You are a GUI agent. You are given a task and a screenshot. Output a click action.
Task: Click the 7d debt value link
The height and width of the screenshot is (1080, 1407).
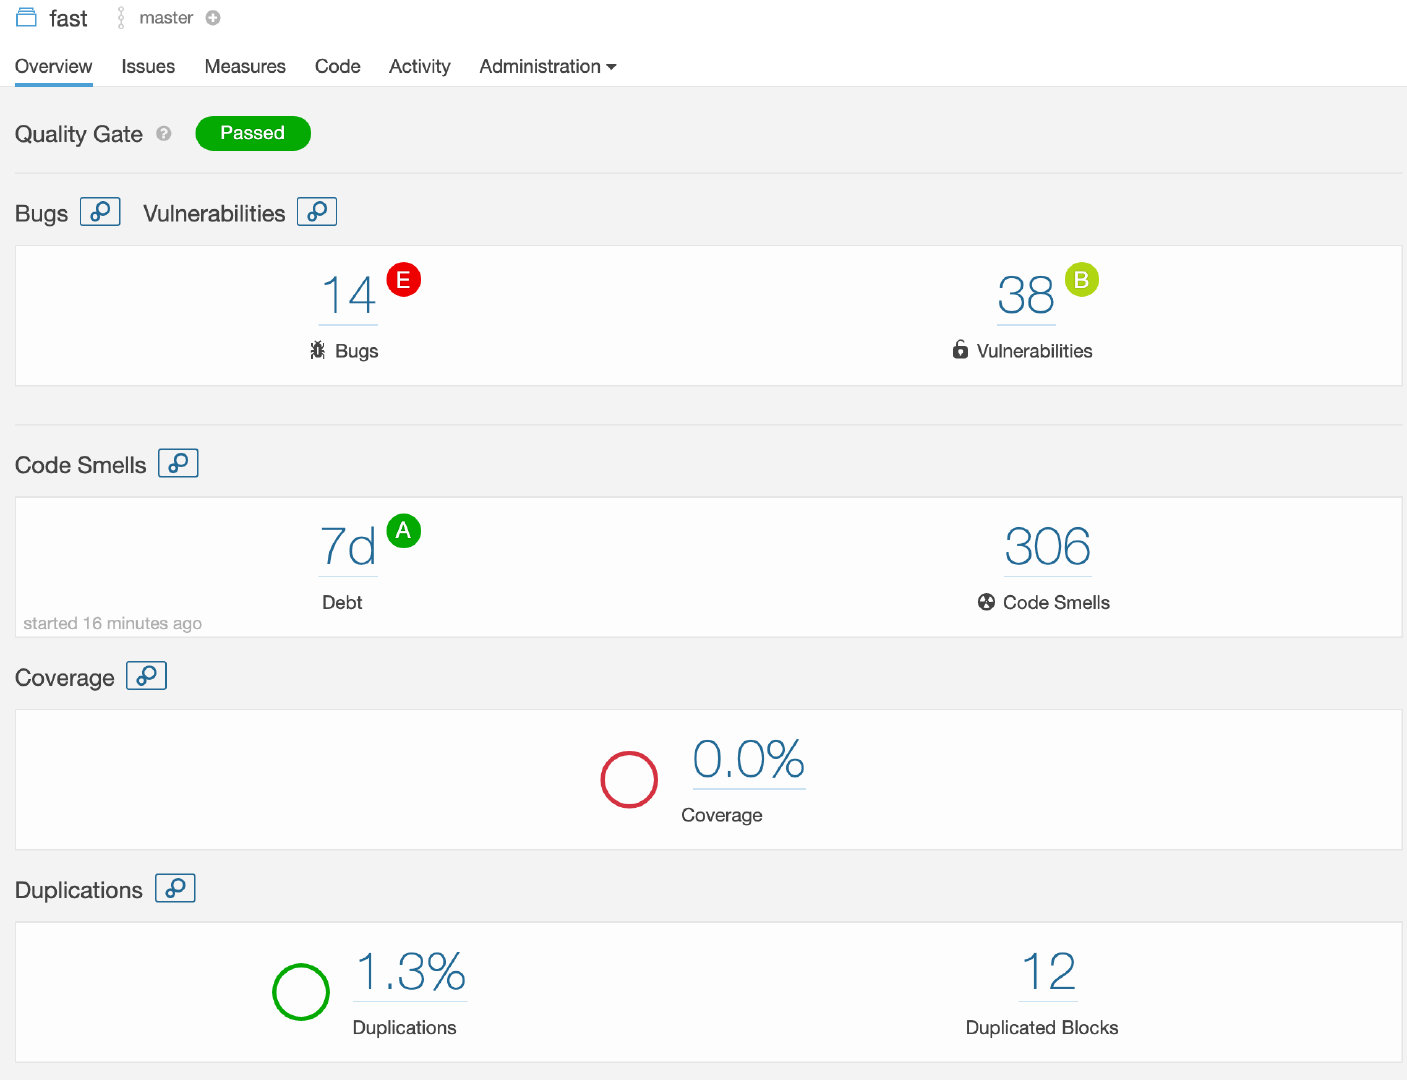point(348,547)
